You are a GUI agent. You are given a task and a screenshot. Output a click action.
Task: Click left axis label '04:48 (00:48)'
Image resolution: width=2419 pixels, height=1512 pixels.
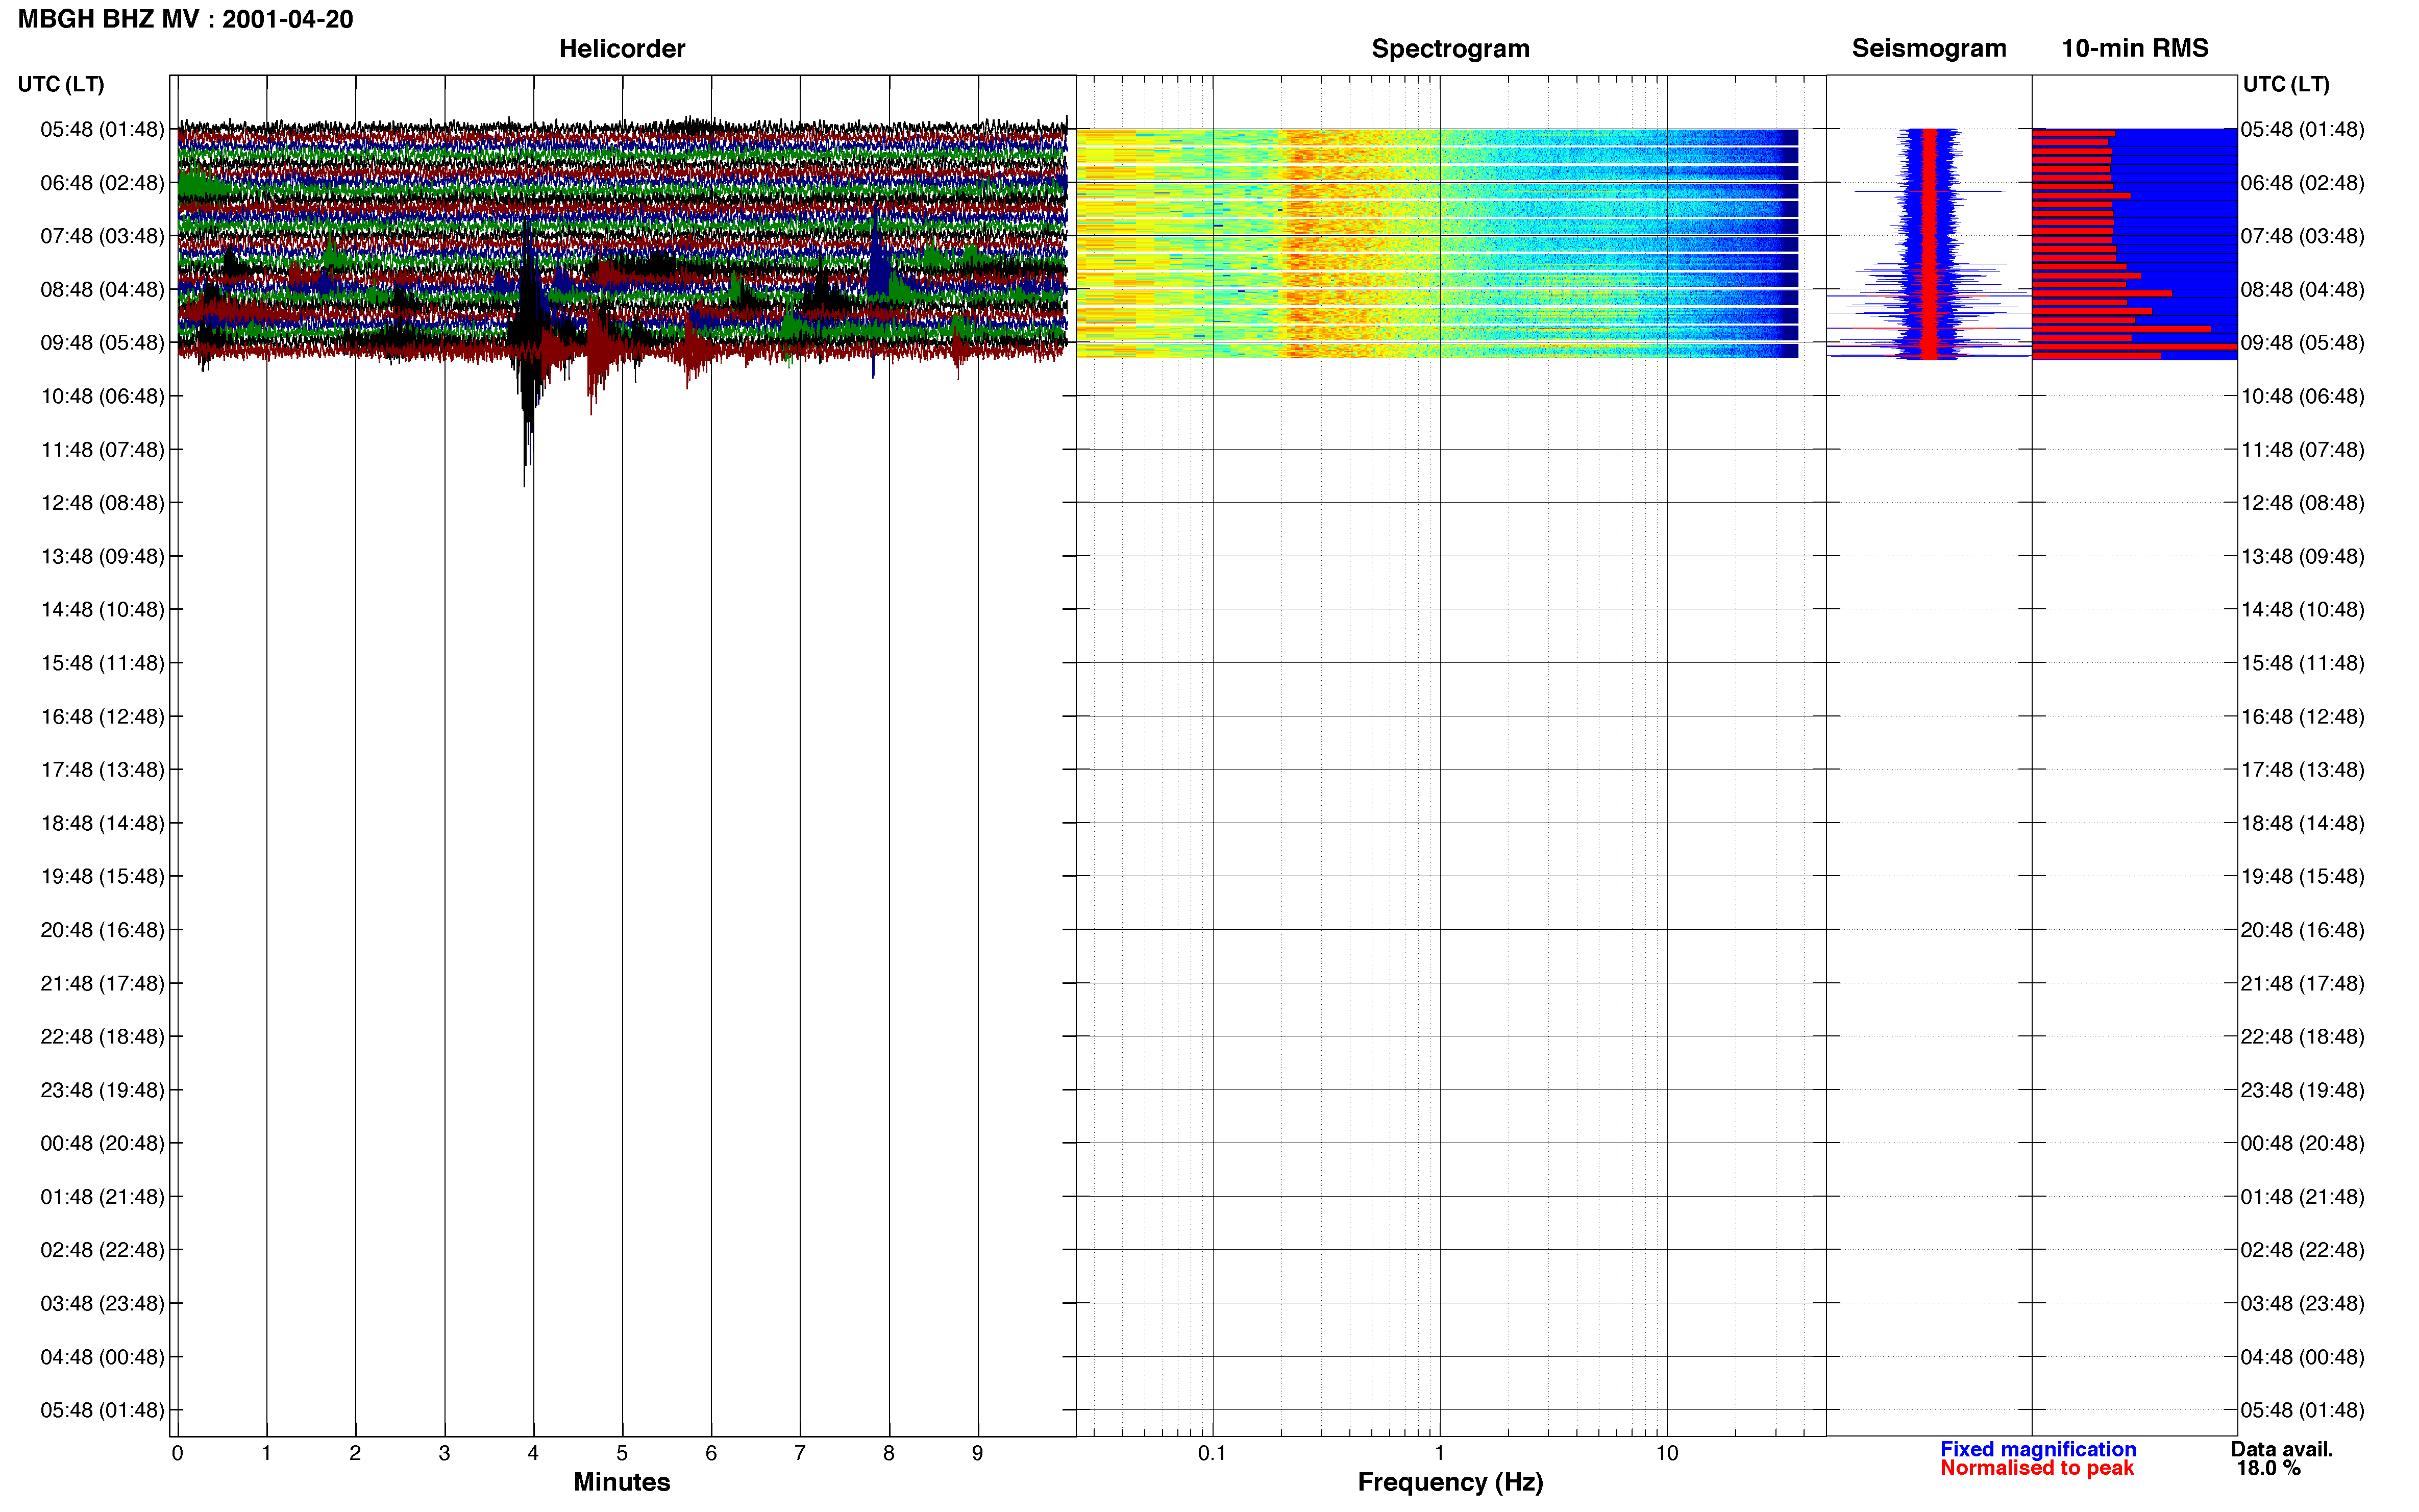coord(102,1357)
